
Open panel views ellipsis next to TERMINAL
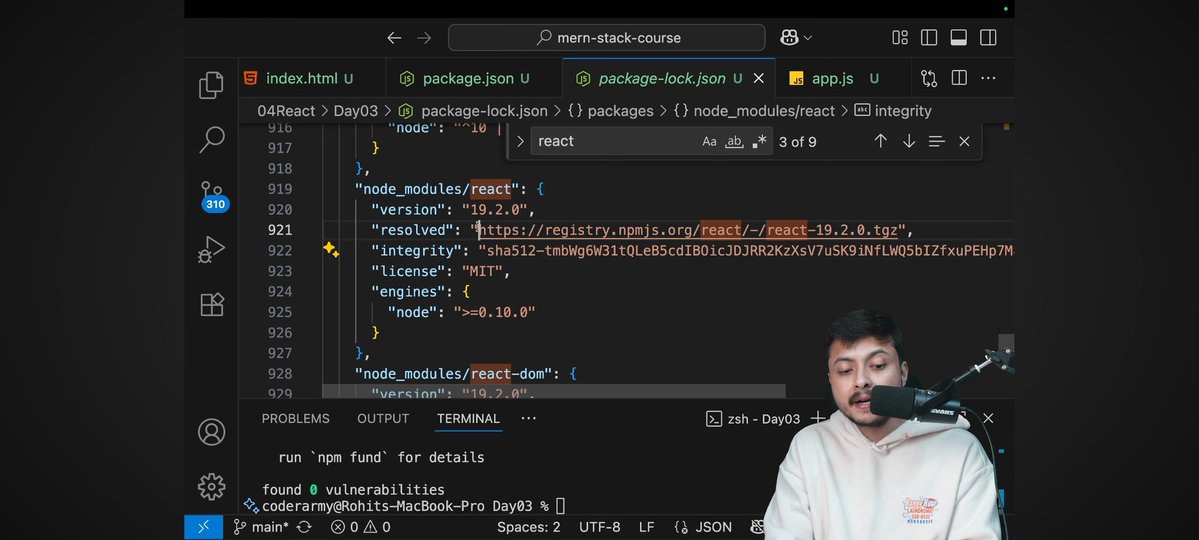(528, 418)
